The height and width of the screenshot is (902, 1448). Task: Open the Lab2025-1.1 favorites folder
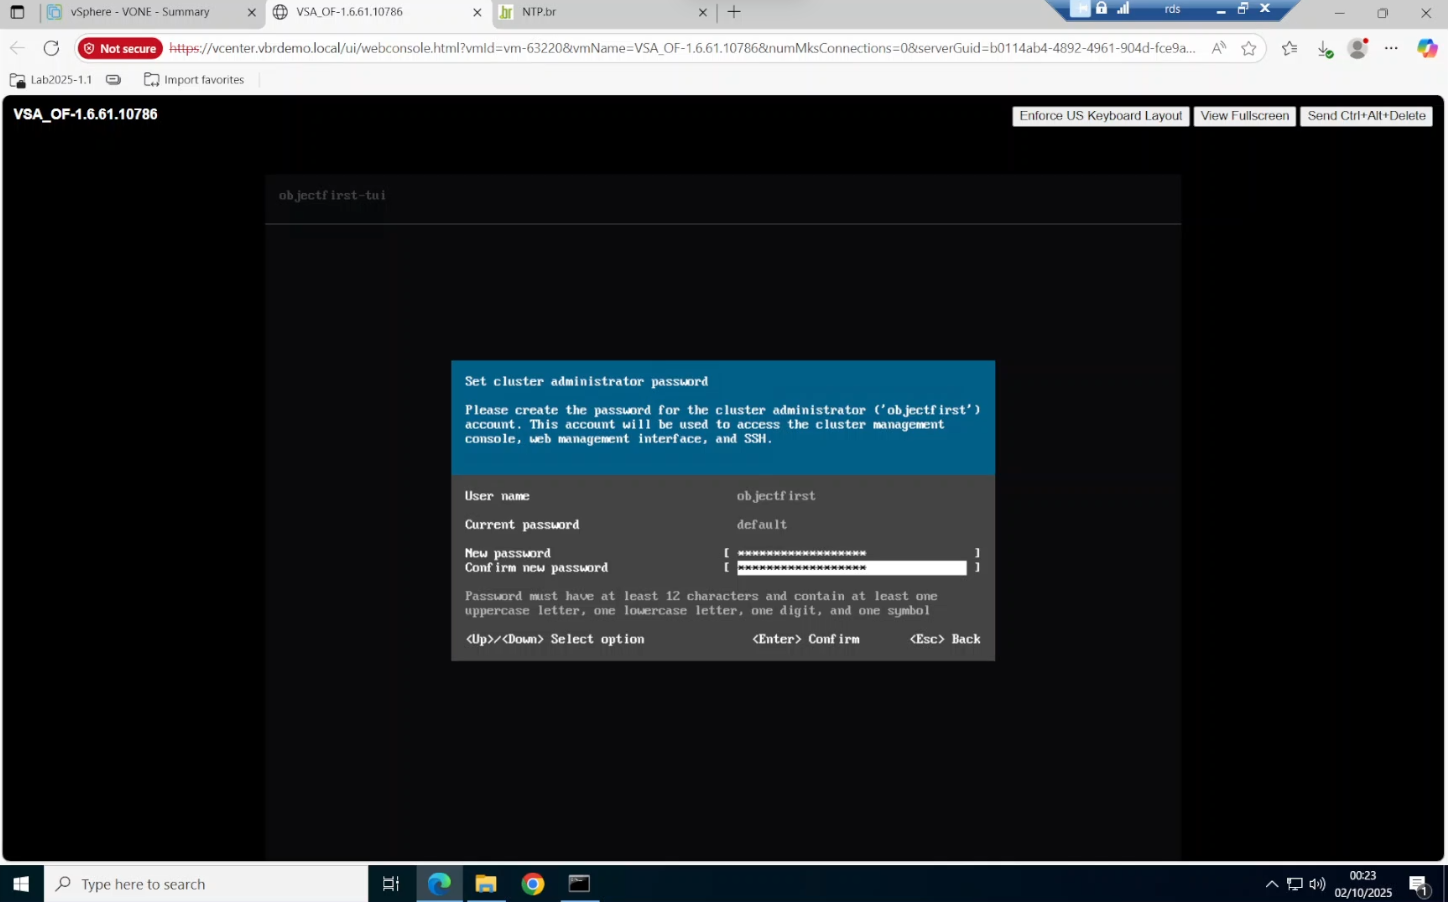click(51, 80)
